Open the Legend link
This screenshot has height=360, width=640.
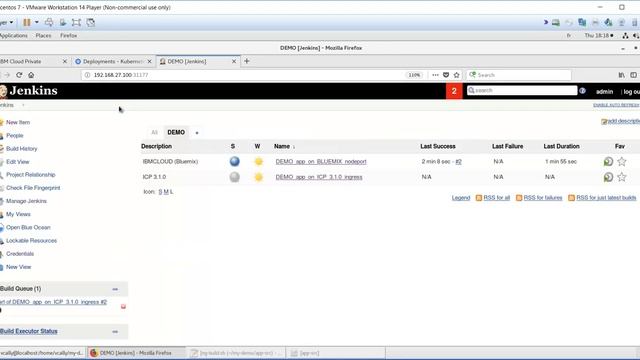pyautogui.click(x=461, y=198)
